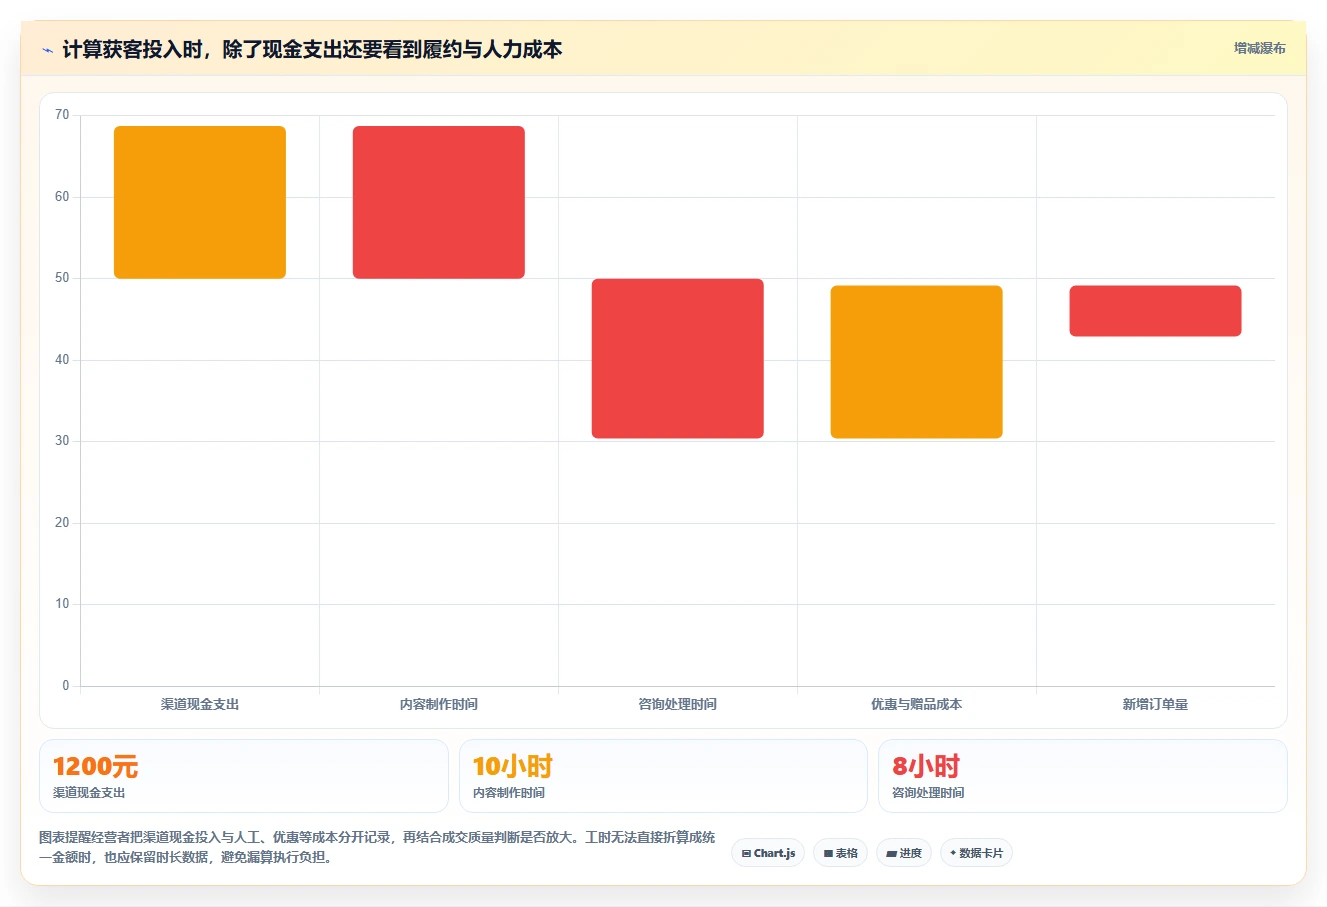Open the 10小时 内容制作时间 card

pyautogui.click(x=663, y=776)
